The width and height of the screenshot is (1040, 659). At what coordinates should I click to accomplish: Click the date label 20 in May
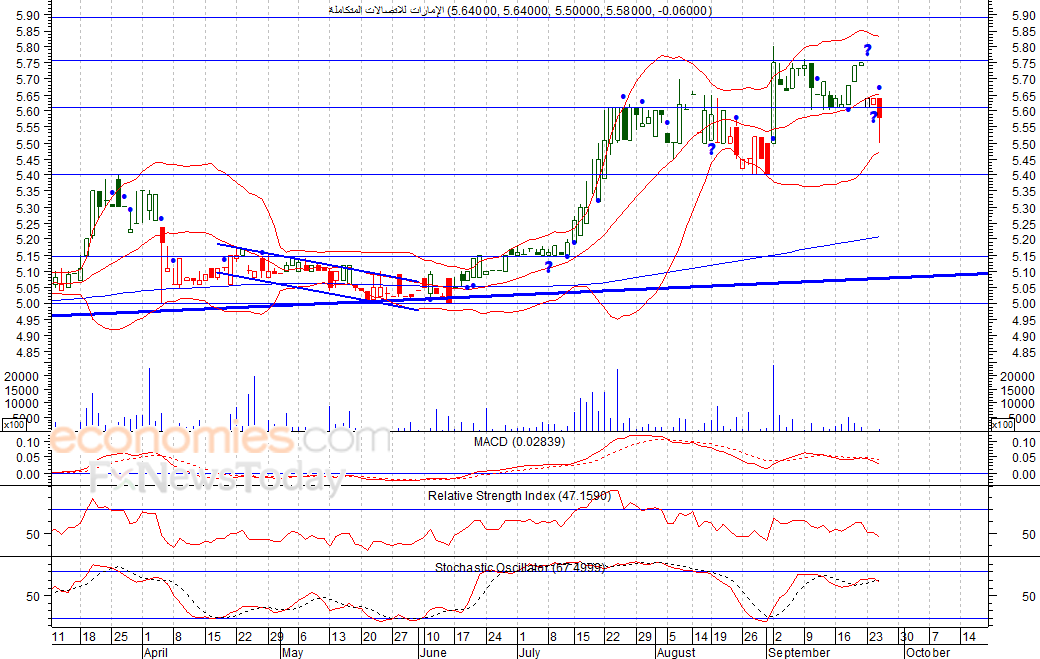[x=369, y=636]
